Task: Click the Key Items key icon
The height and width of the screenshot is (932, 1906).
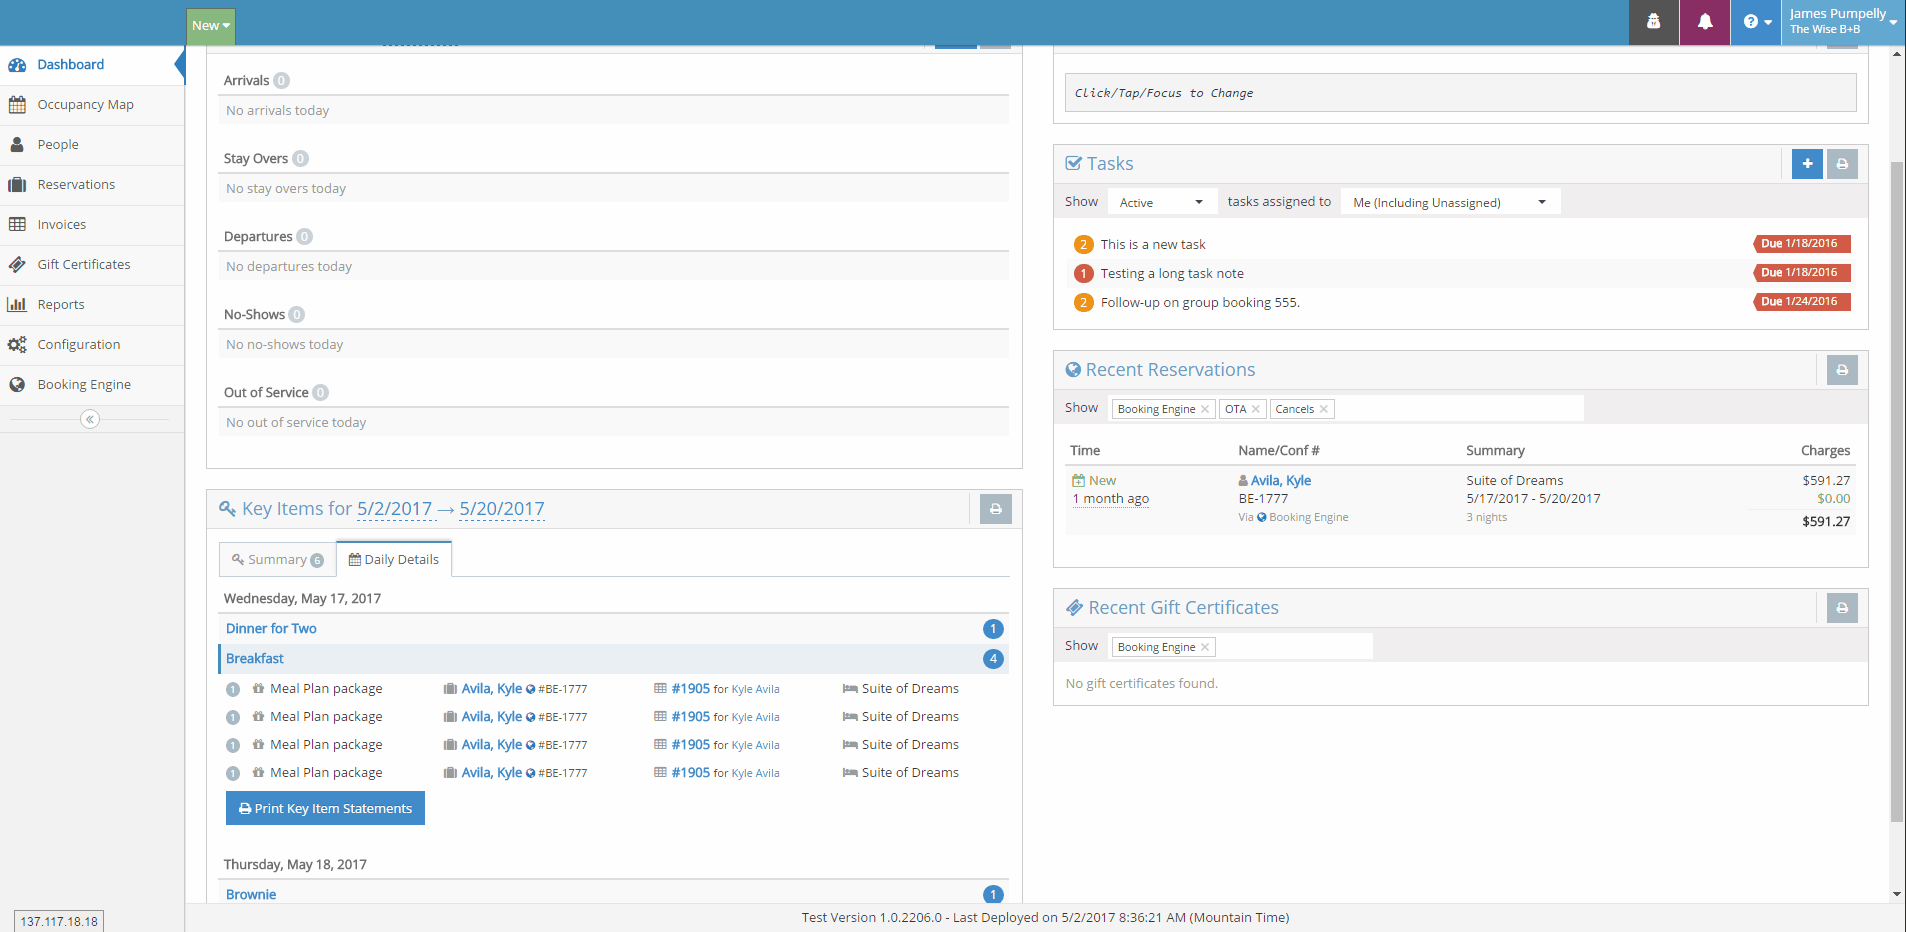Action: coord(228,509)
